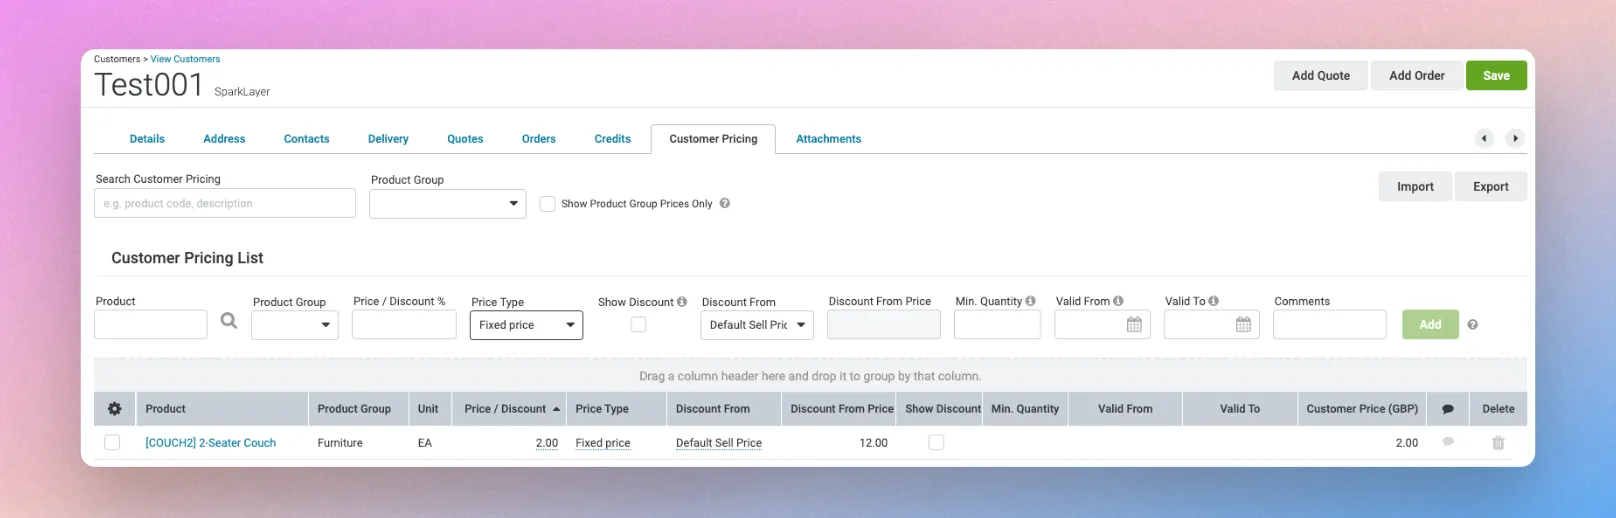Click the Customer Price (GBP) column header
1616x518 pixels.
[1362, 409]
